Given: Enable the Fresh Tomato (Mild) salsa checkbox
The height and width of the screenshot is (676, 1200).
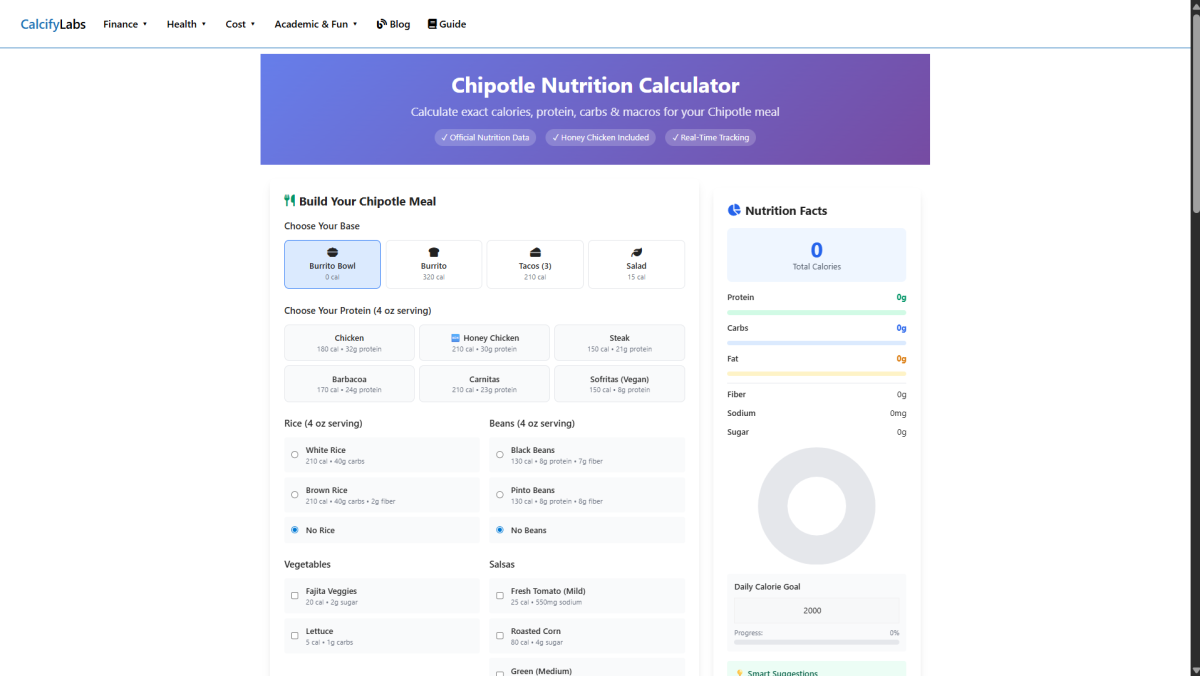Looking at the screenshot, I should [x=499, y=596].
